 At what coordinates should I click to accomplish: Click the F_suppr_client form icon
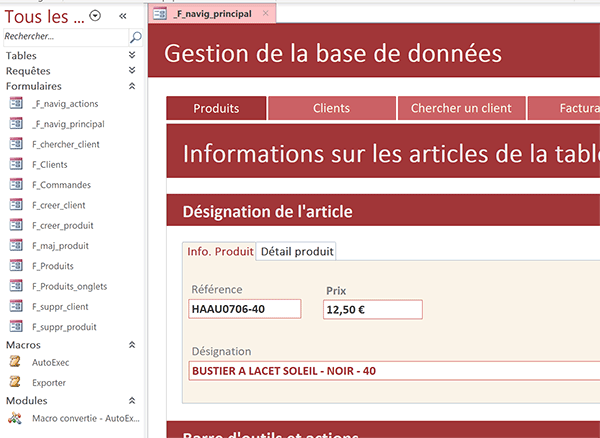pos(16,306)
